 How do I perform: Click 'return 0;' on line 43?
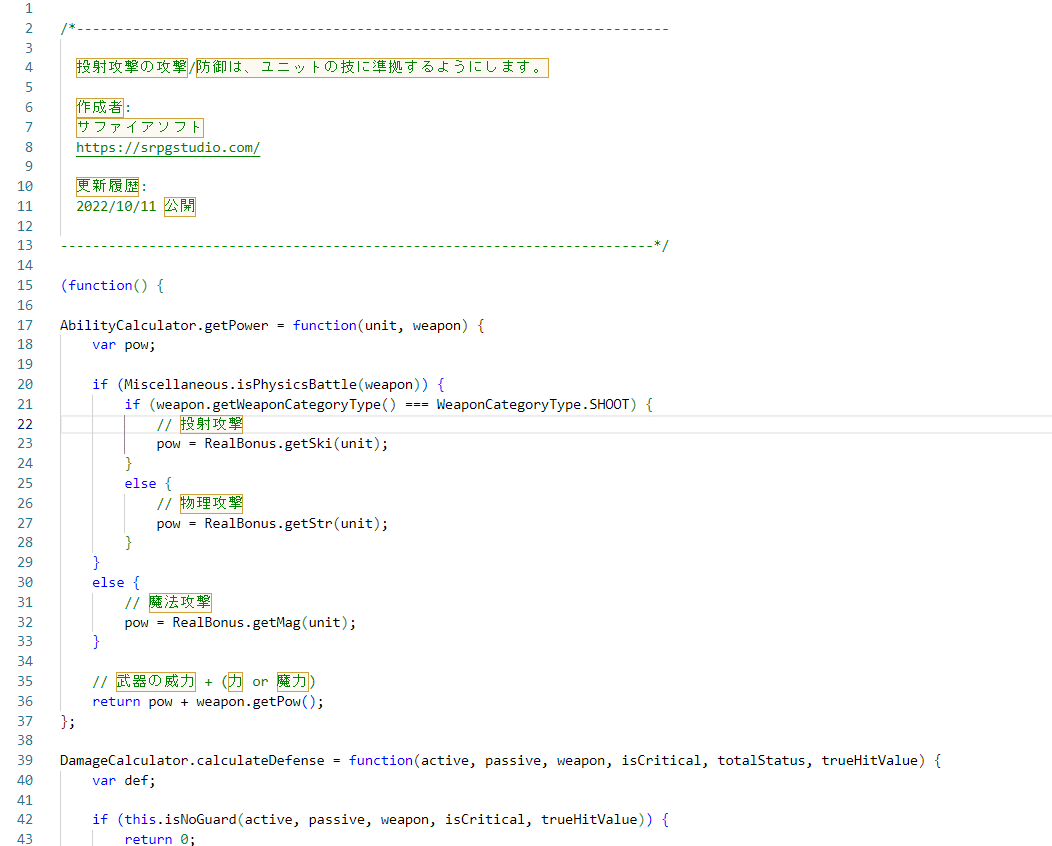tap(160, 839)
